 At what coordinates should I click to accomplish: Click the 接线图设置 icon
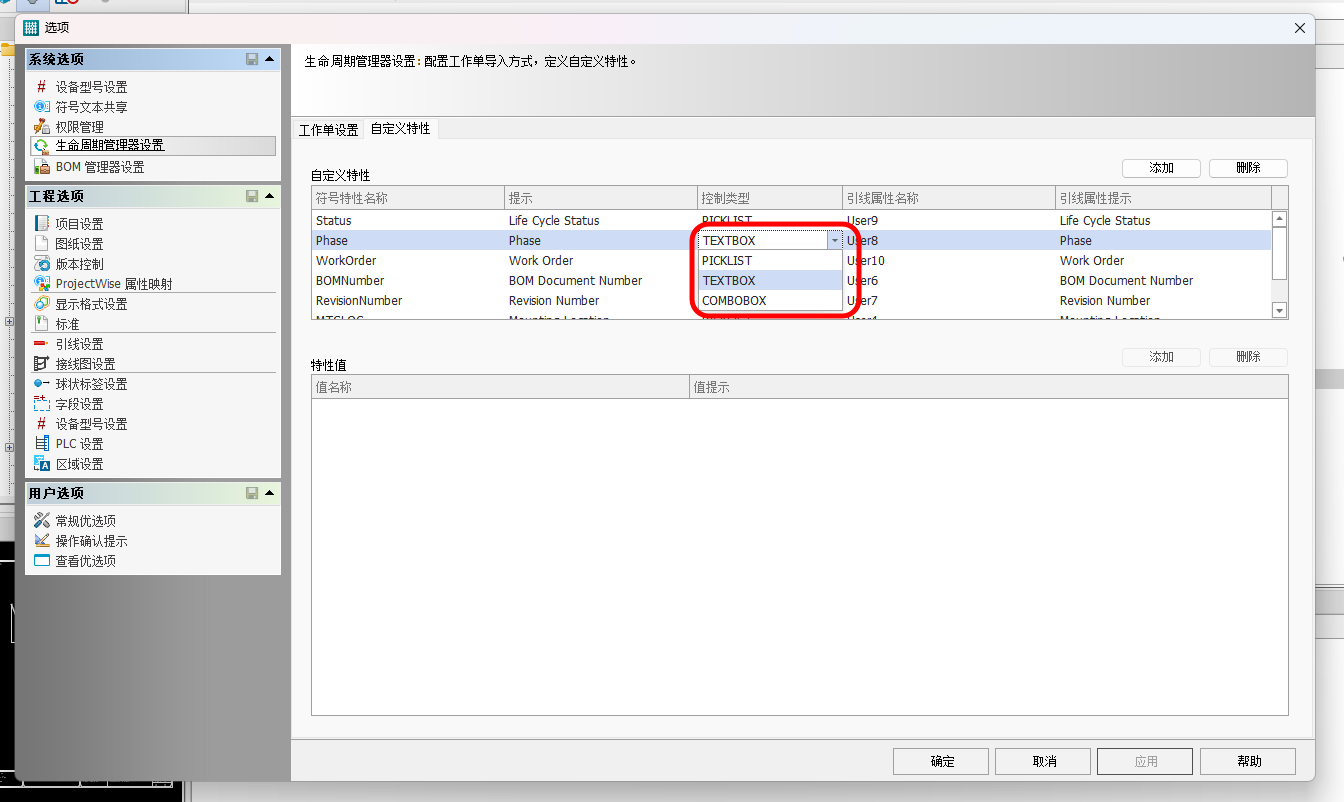pos(41,364)
